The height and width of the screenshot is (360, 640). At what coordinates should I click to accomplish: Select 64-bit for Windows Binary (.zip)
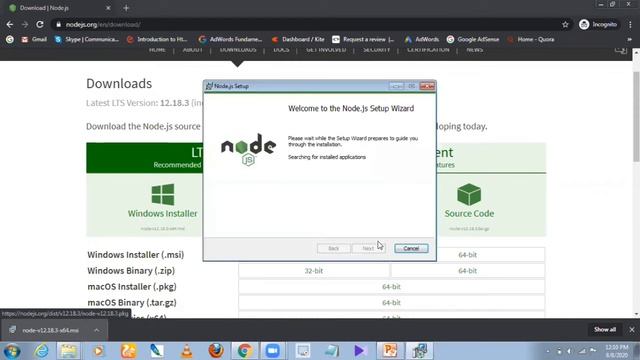467,271
